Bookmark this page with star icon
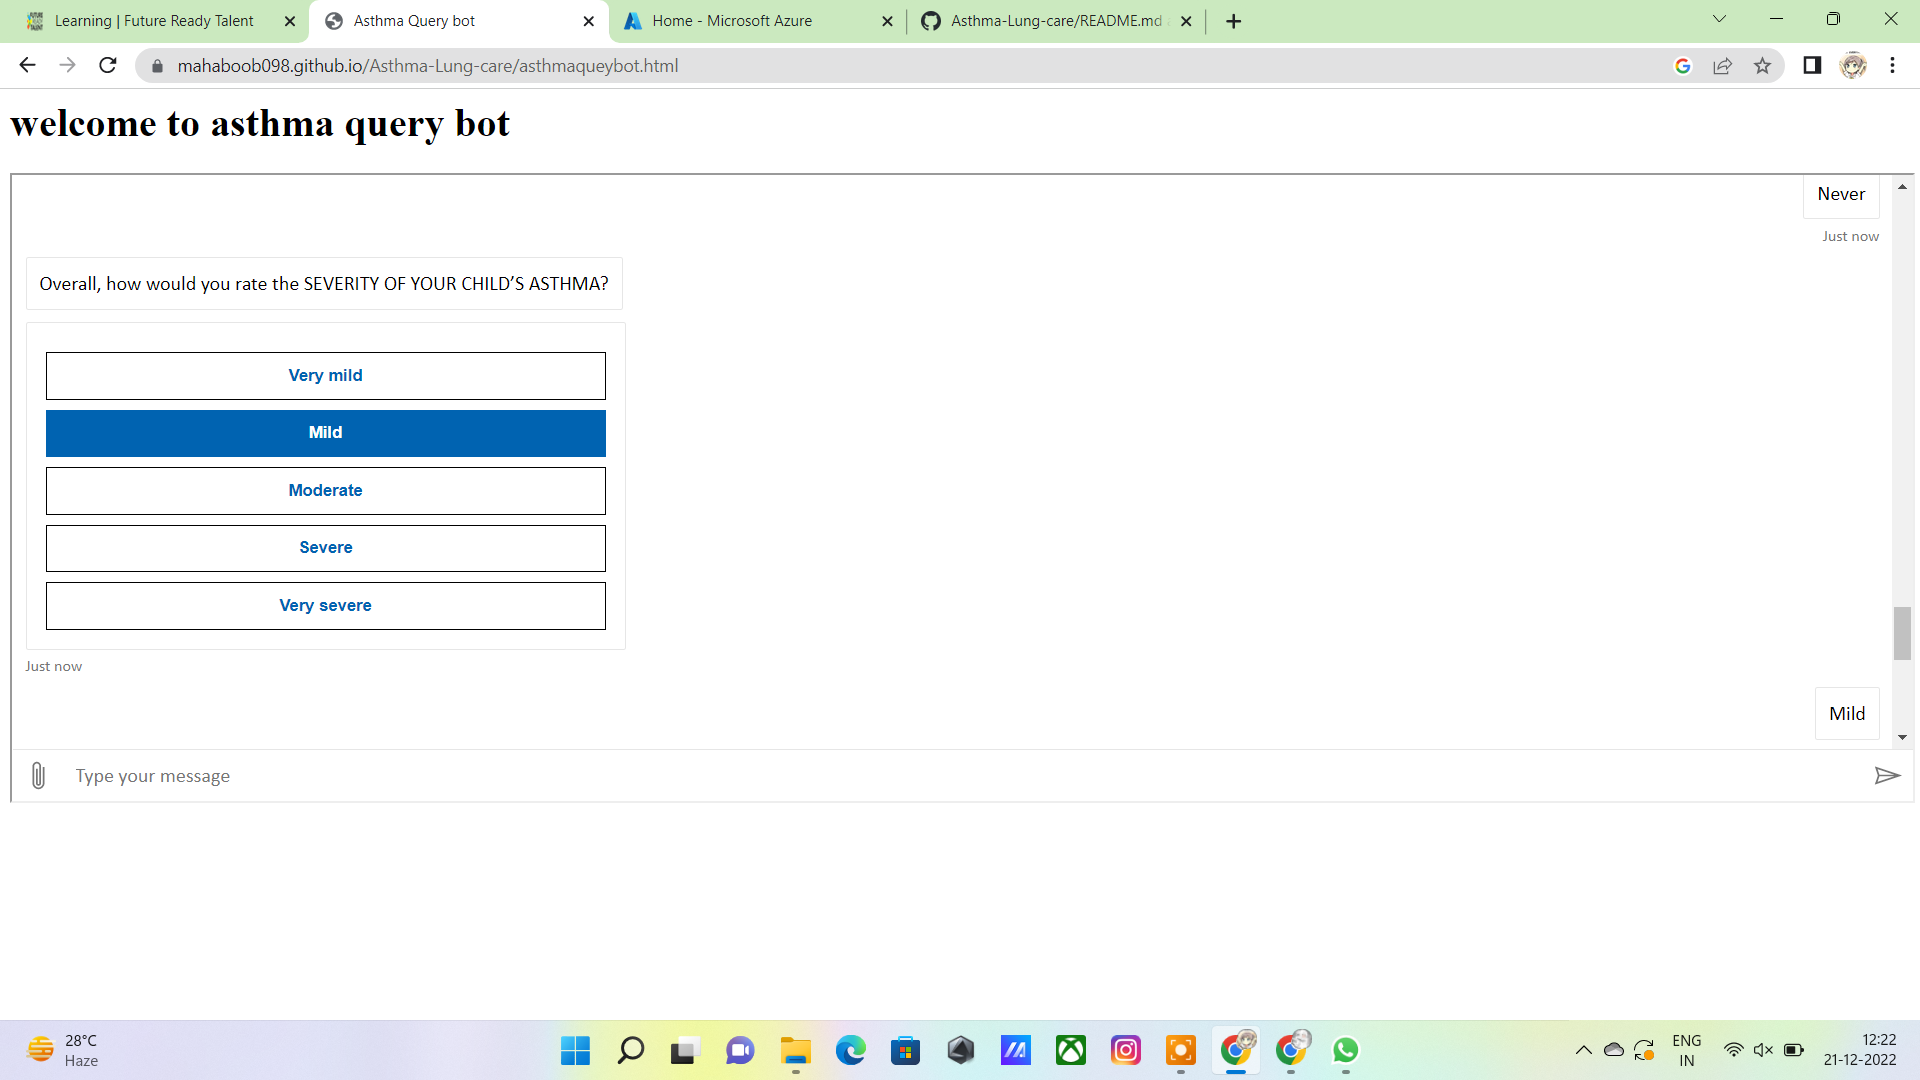This screenshot has height=1080, width=1920. (1762, 66)
